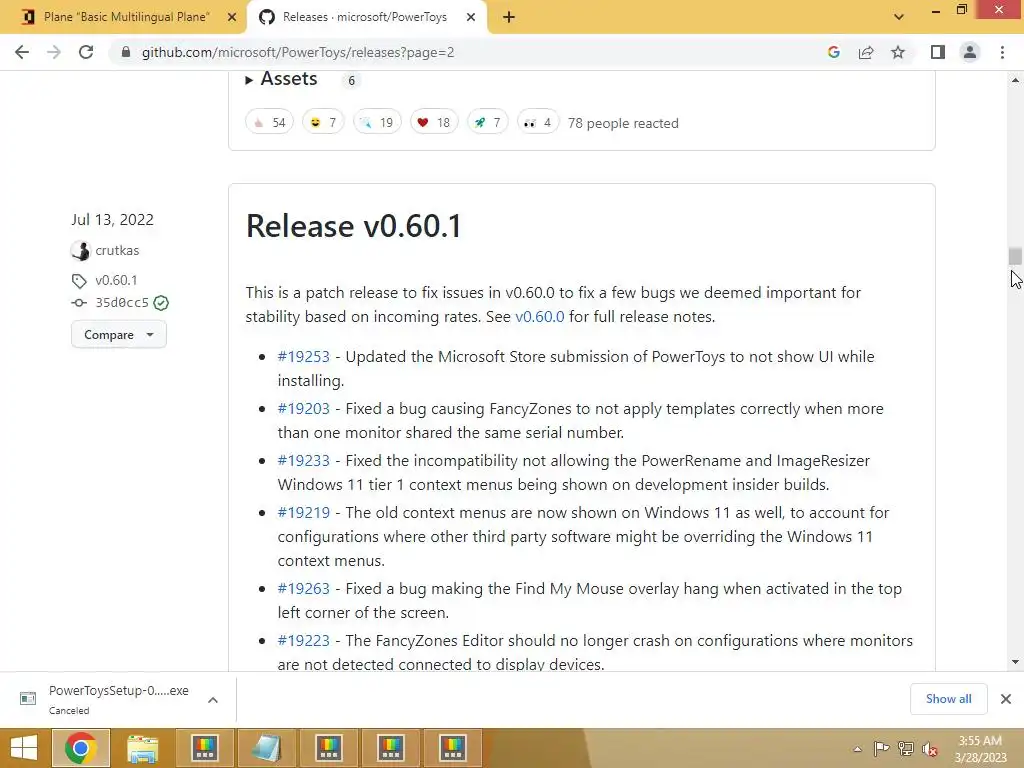The width and height of the screenshot is (1024, 768).
Task: Open the network tray icon
Action: (905, 749)
